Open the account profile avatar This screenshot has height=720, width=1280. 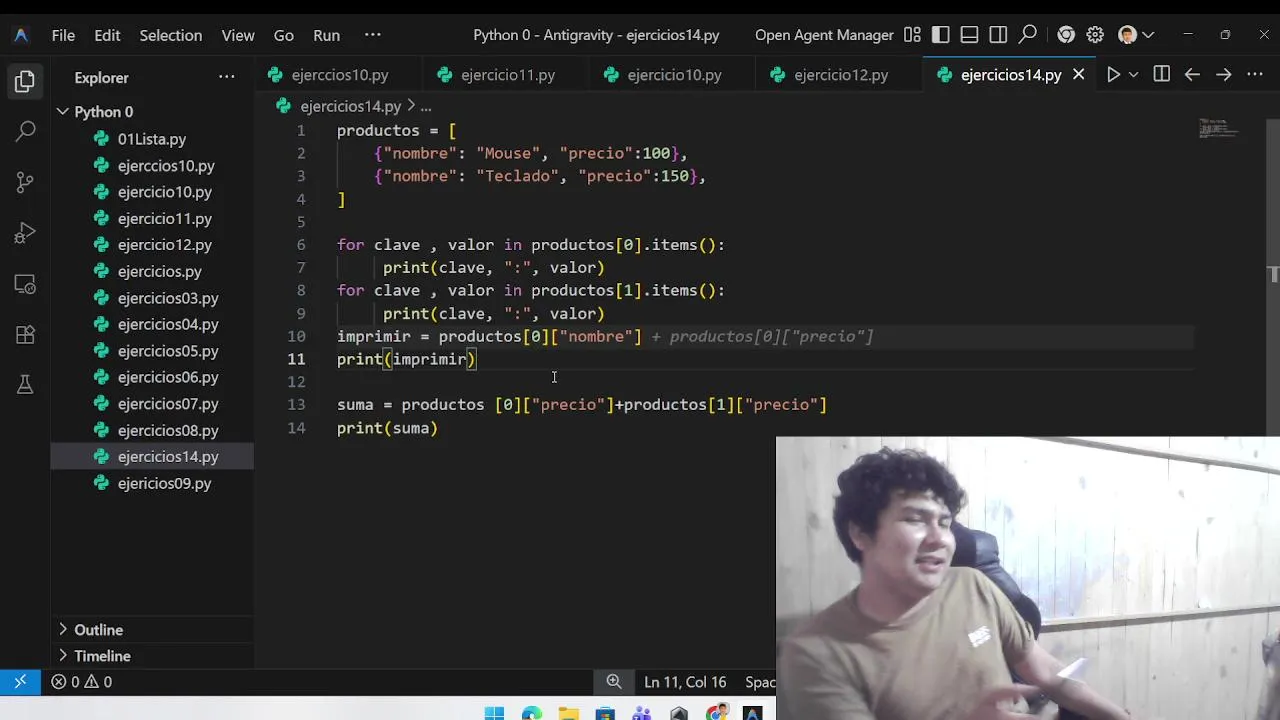click(1127, 35)
